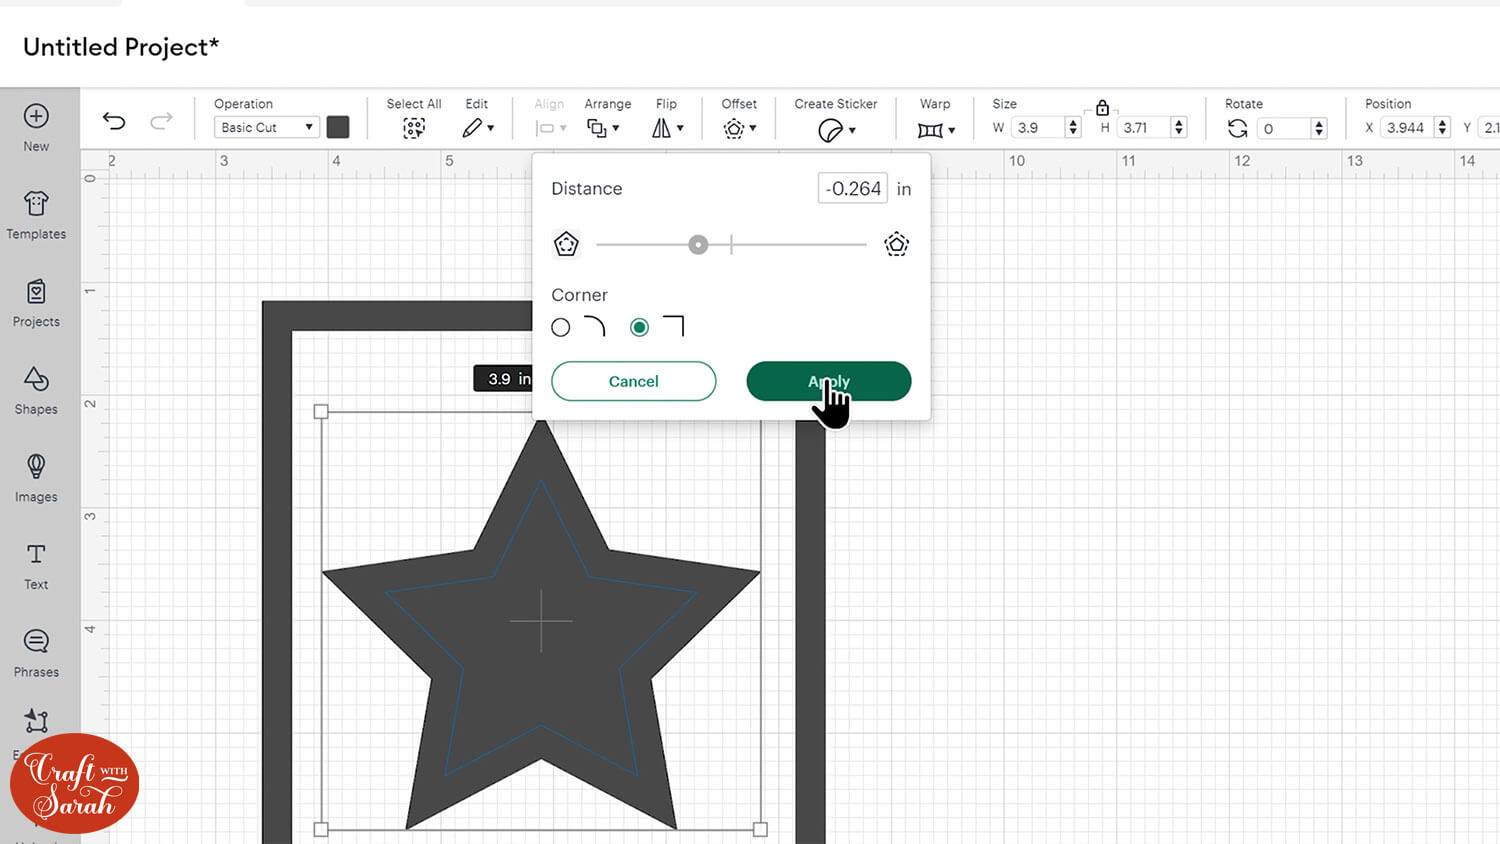The width and height of the screenshot is (1500, 844).
Task: Click the offset distance slider handle
Action: [698, 245]
